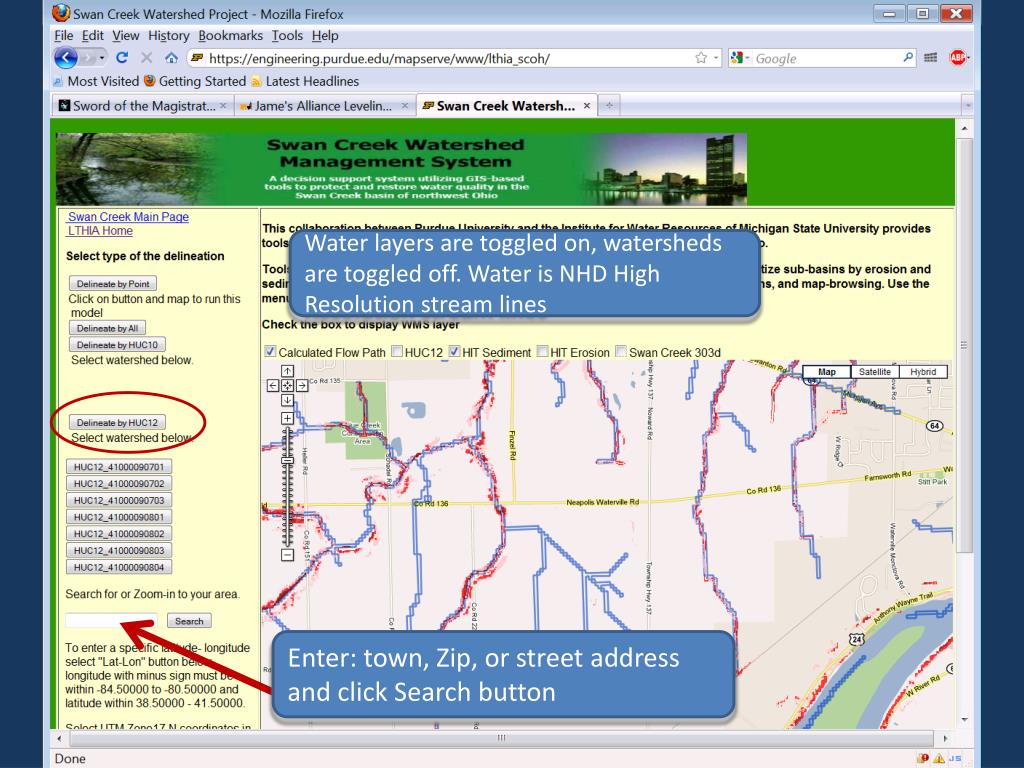Open the File menu
Viewport: 1024px width, 768px height.
coord(63,36)
